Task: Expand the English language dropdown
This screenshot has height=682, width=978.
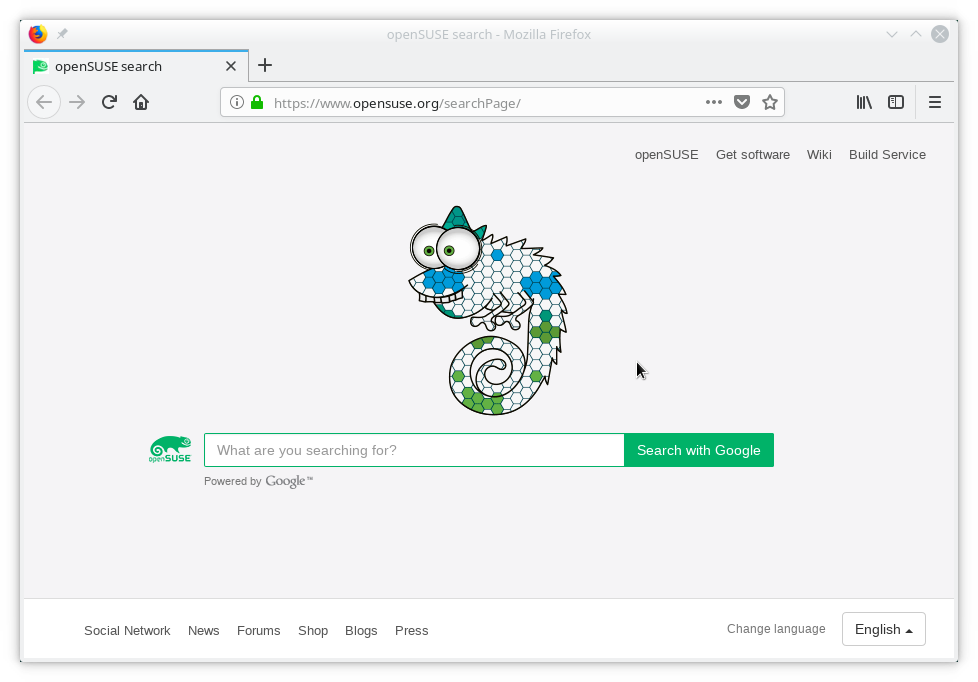Action: [x=883, y=629]
